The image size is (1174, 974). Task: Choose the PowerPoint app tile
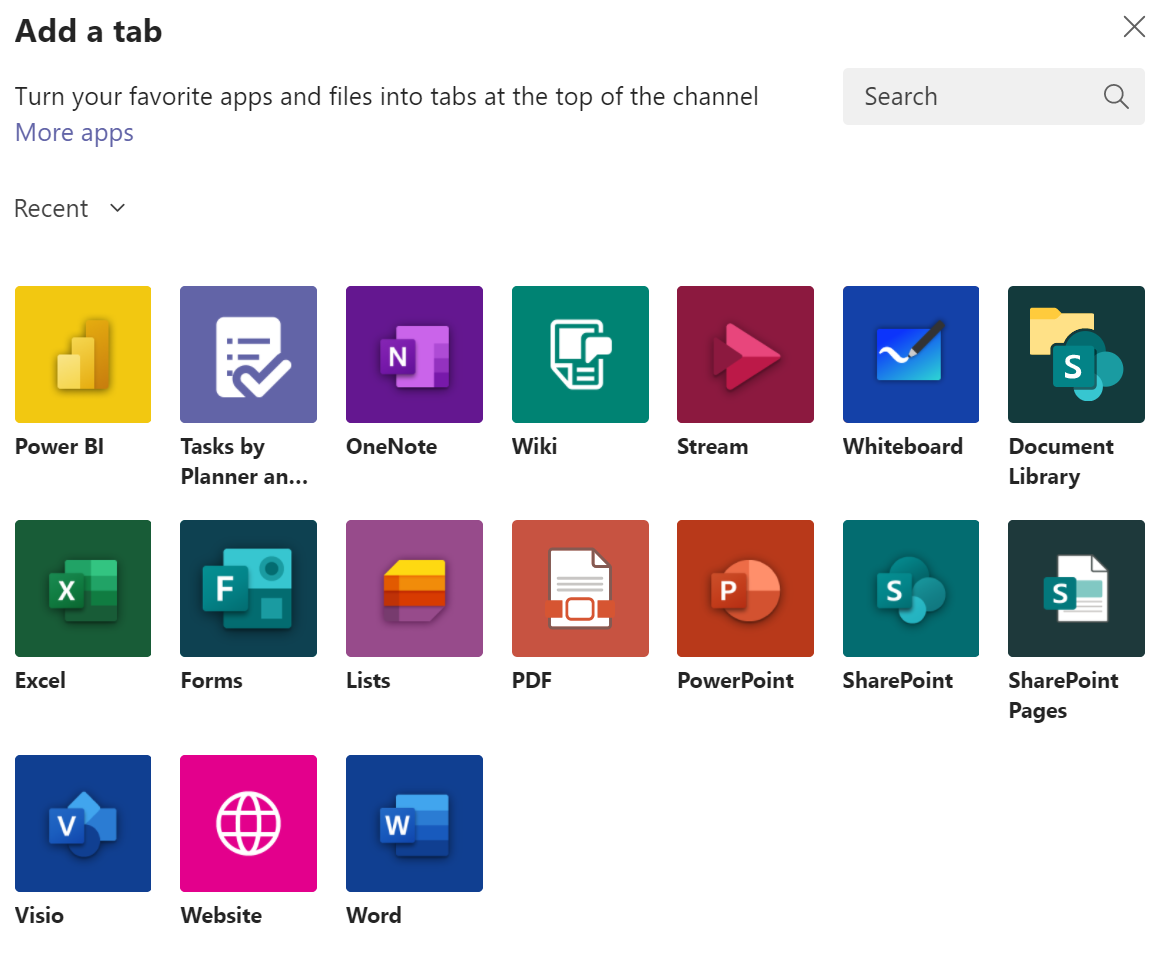(x=745, y=588)
